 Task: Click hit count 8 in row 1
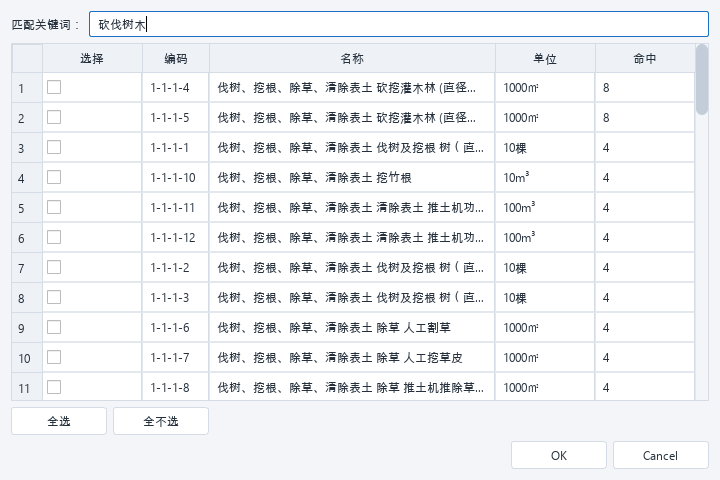click(645, 88)
